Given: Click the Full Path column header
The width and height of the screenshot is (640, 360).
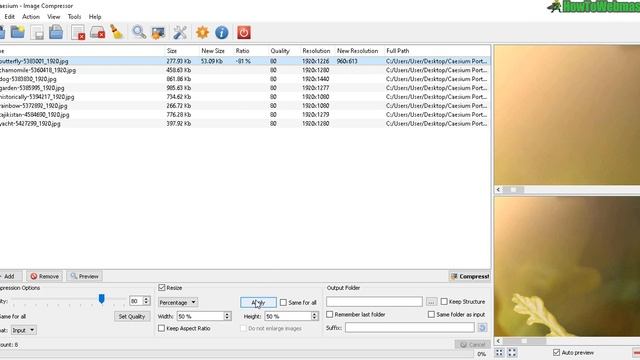Looking at the screenshot, I should click(398, 51).
